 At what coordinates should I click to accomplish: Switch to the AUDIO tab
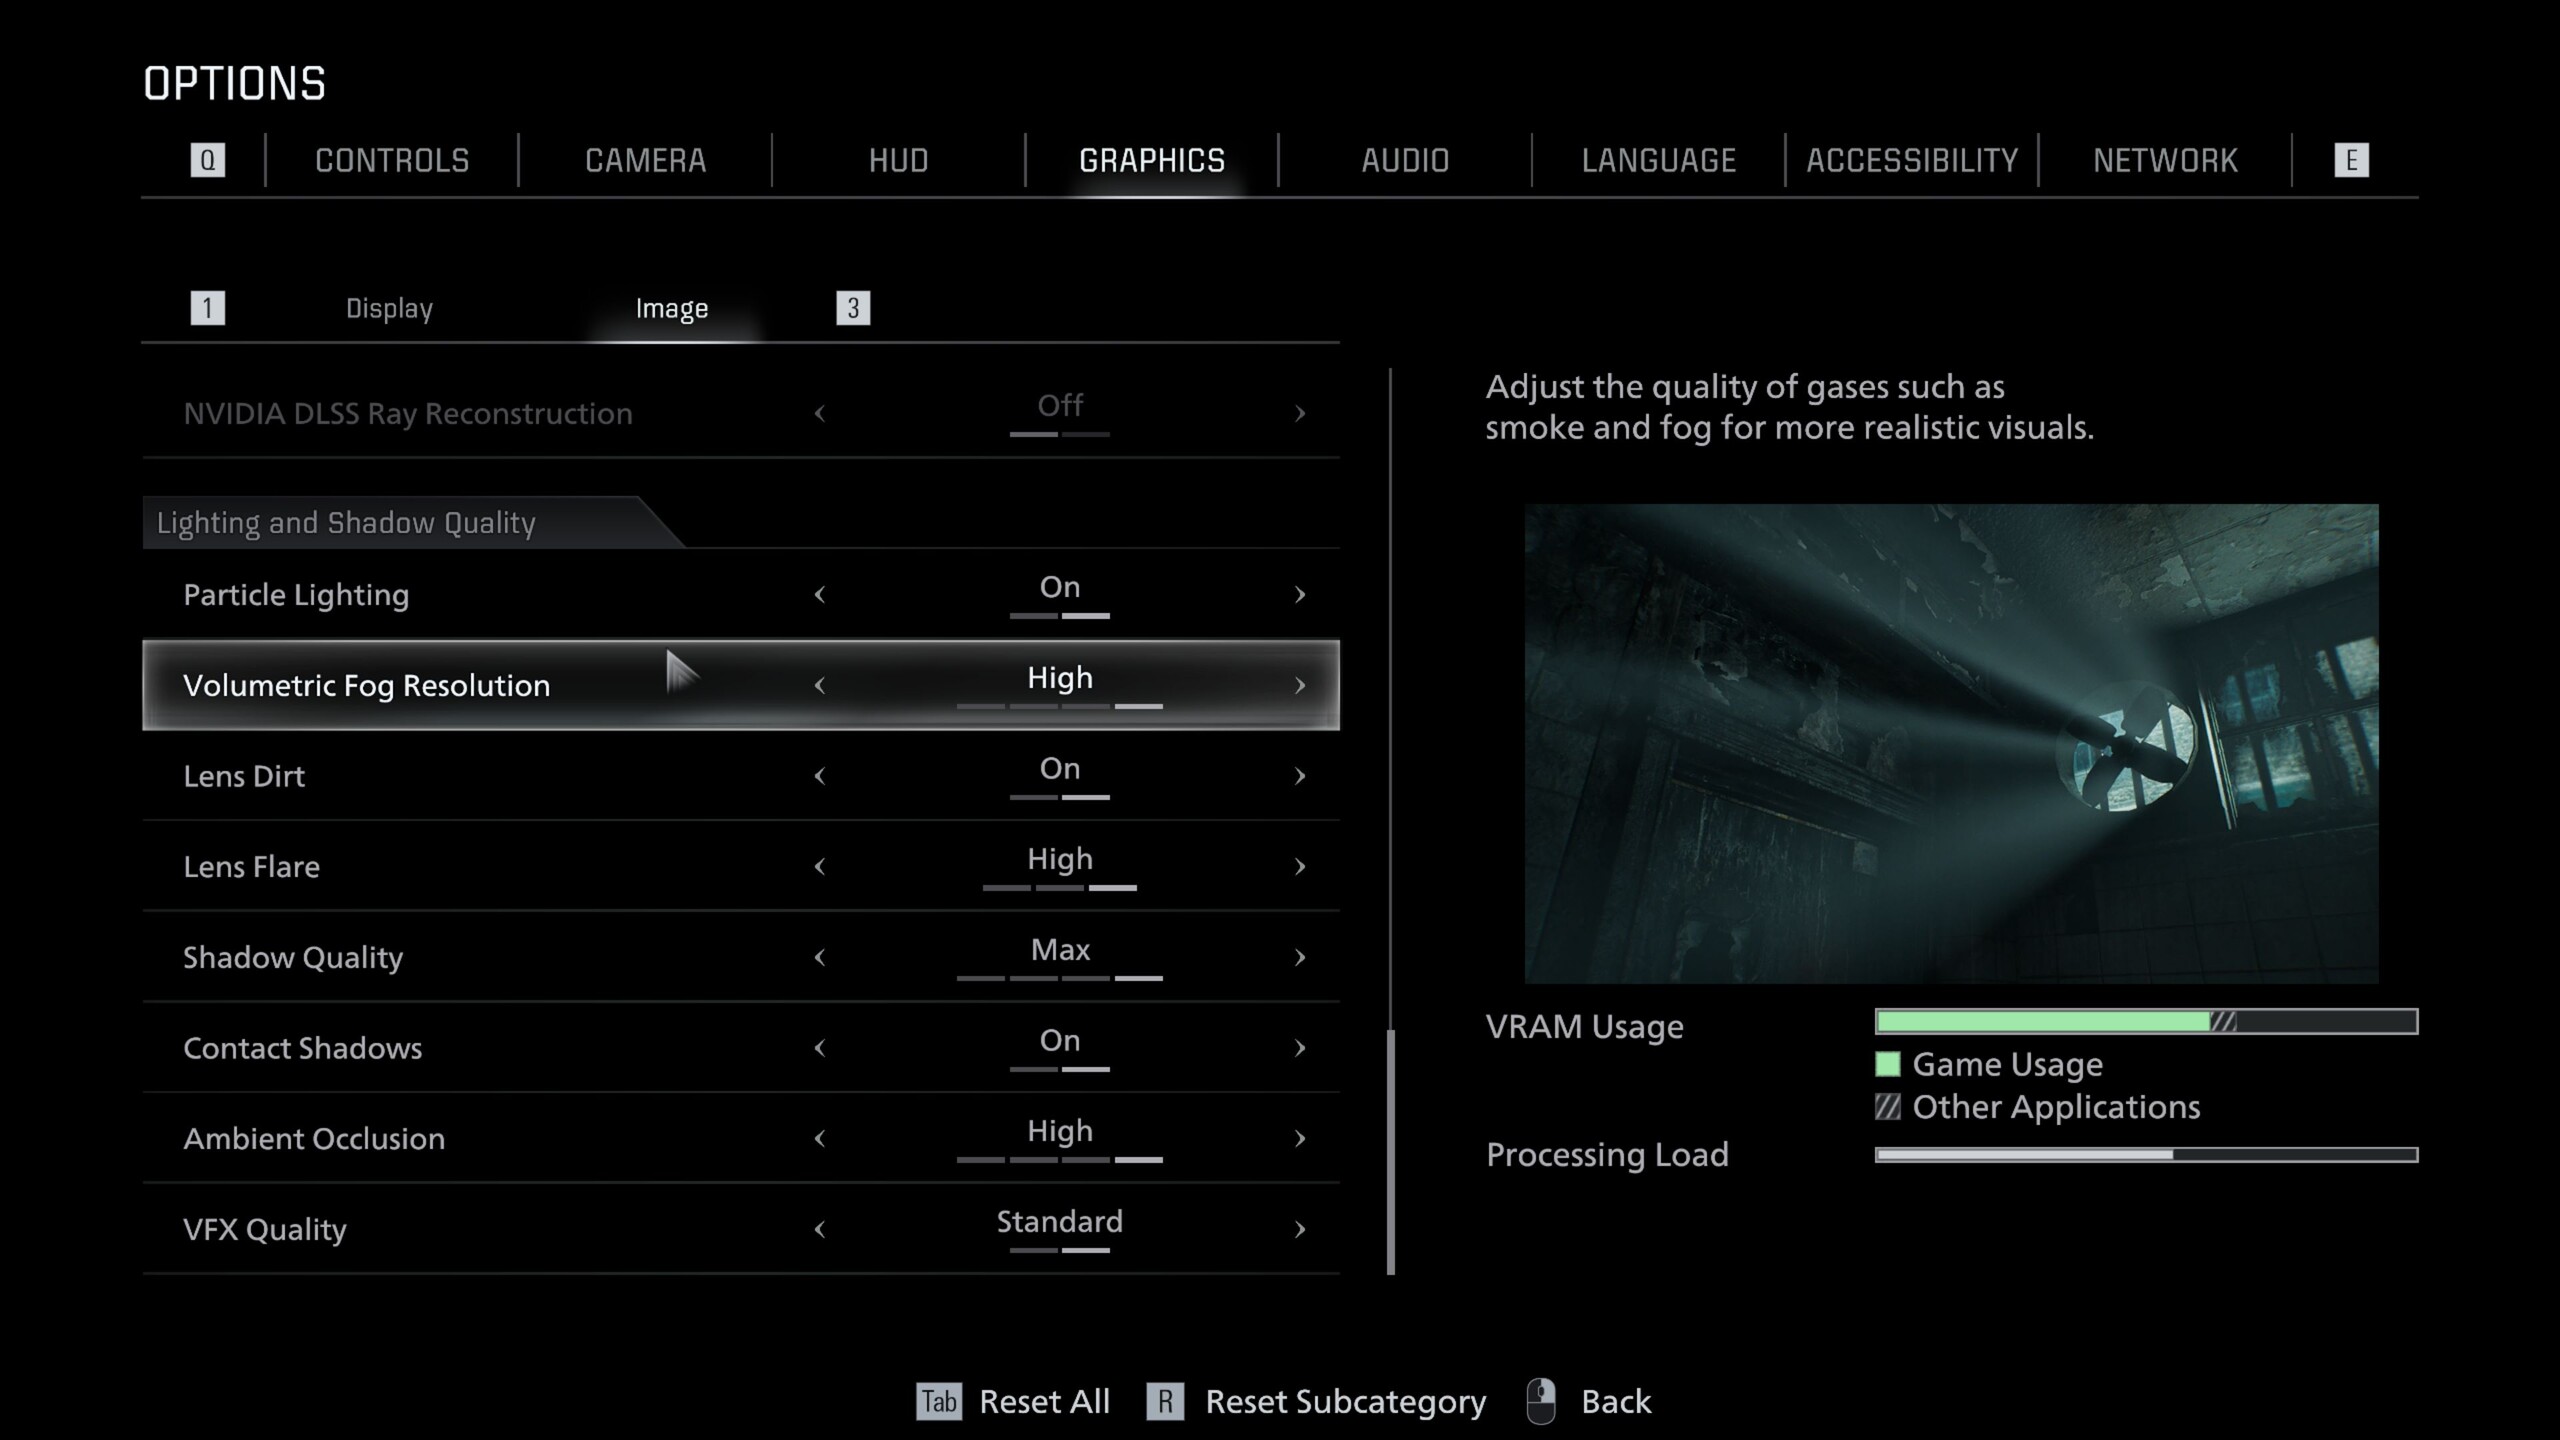(1404, 161)
